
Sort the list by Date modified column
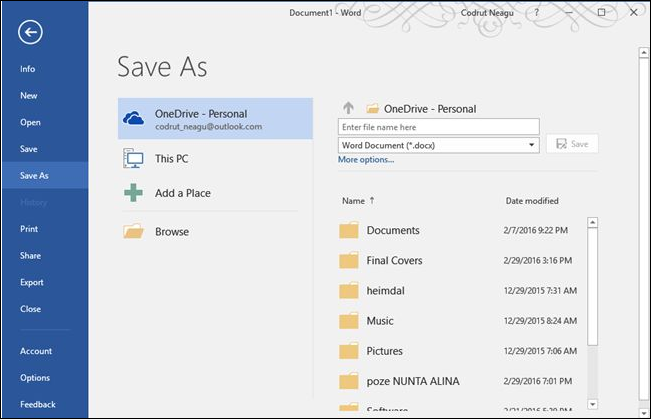coord(532,201)
